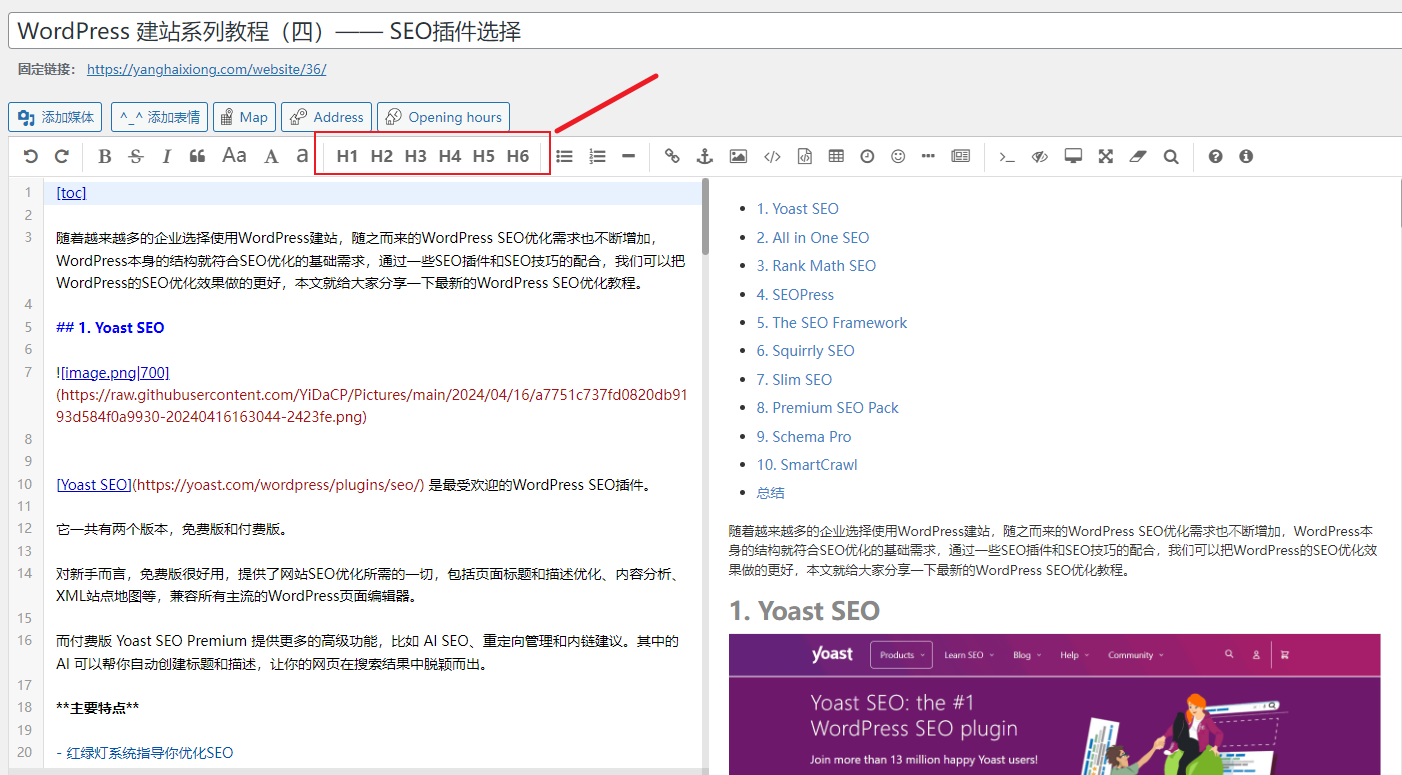Toggle the live preview eye icon
Viewport: 1402px width, 775px height.
1039,156
